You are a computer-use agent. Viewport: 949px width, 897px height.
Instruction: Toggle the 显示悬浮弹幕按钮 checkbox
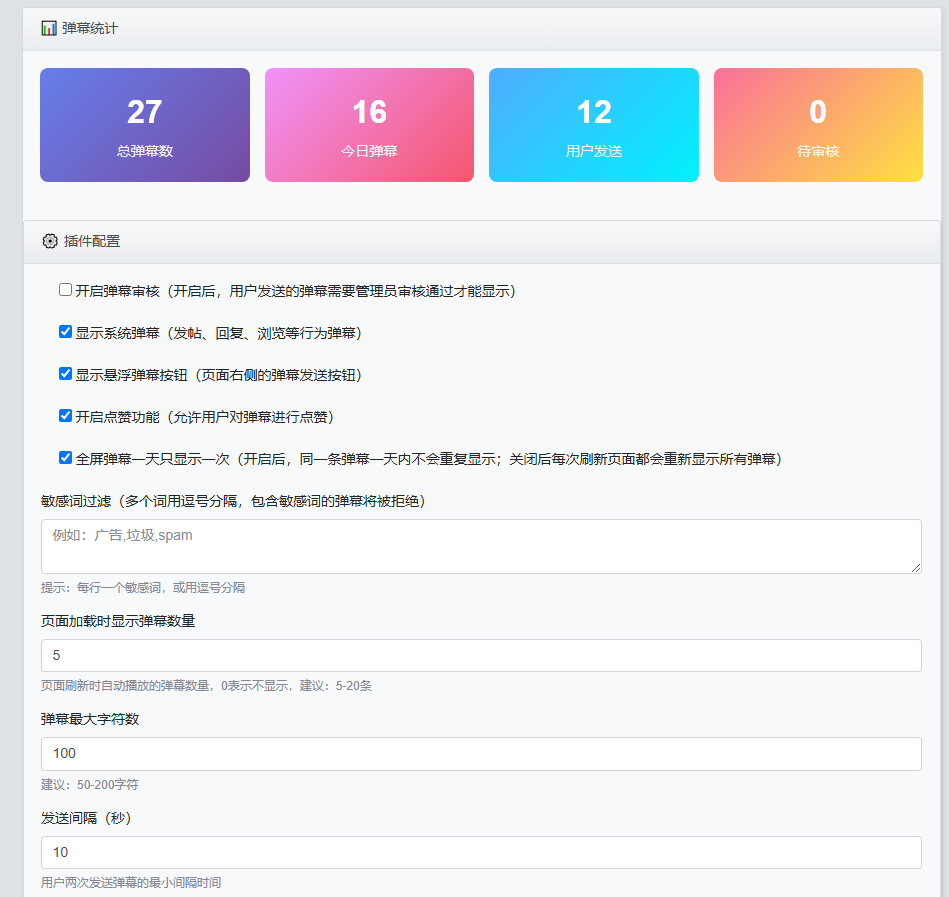tap(66, 374)
